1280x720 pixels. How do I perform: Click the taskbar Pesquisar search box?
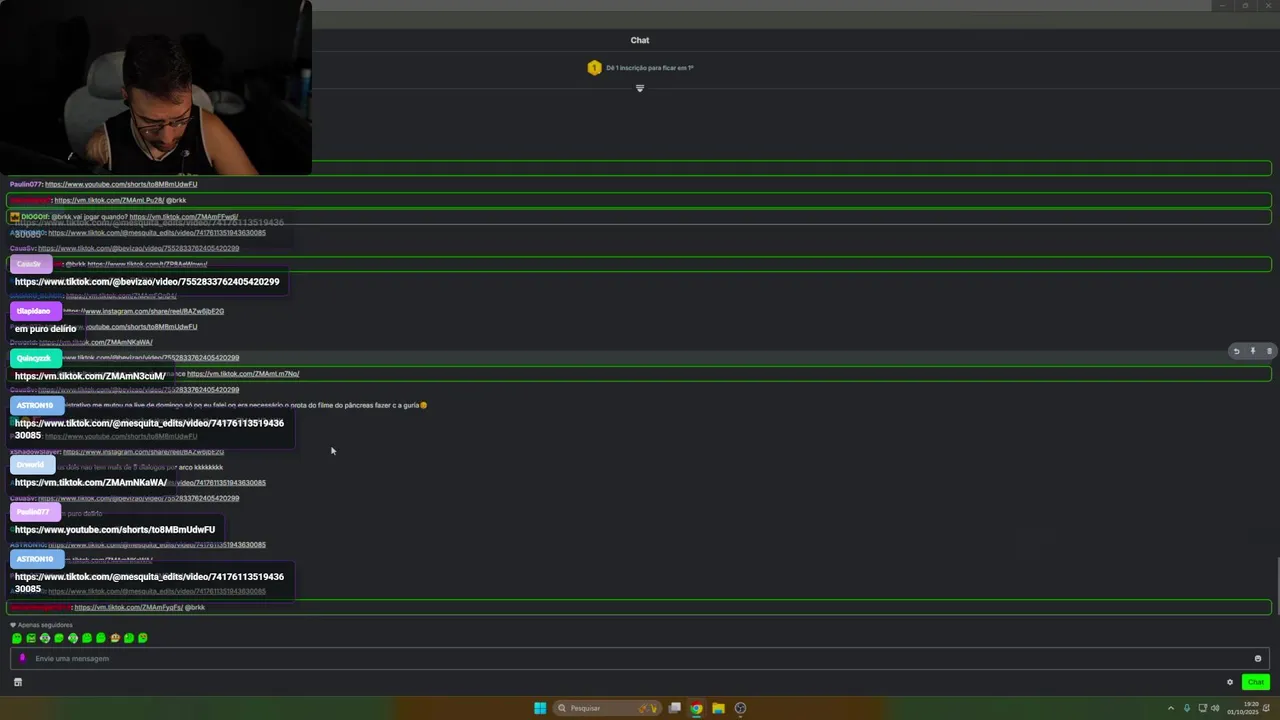607,708
